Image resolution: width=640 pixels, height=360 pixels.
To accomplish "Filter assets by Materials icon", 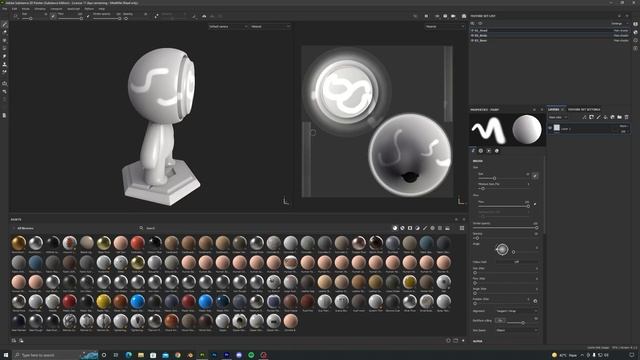I will [x=395, y=228].
